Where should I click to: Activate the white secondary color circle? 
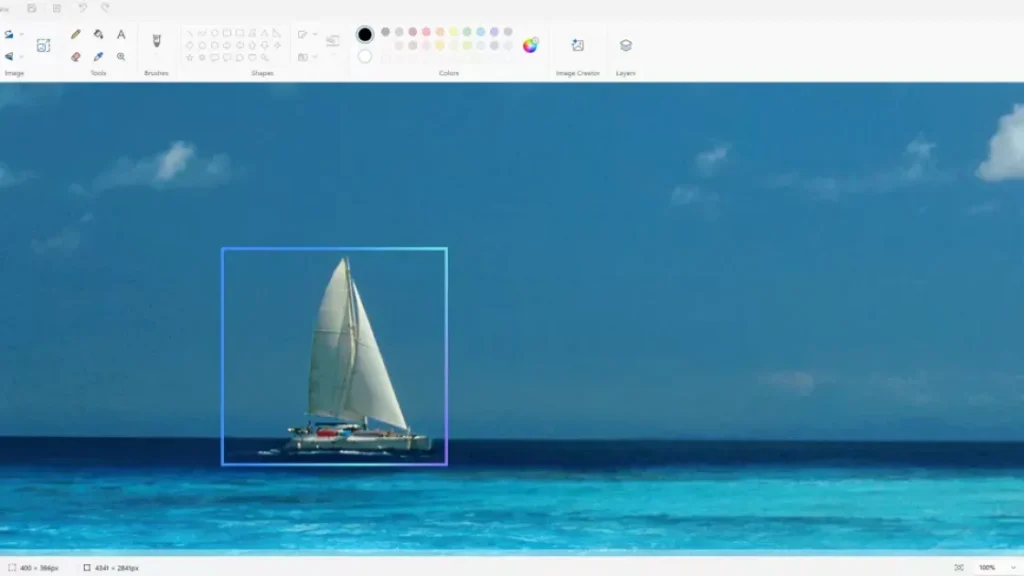coord(365,56)
